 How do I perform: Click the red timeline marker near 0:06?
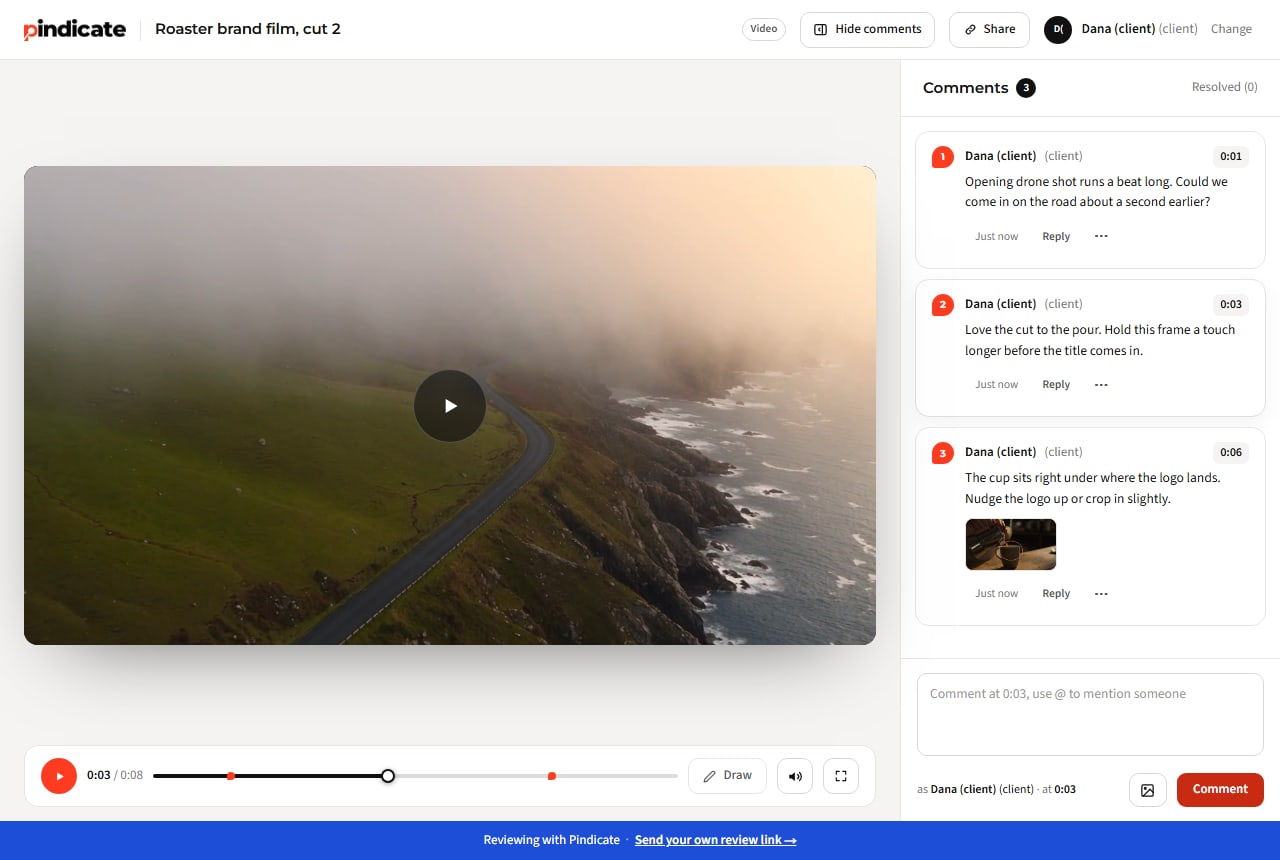pyautogui.click(x=552, y=776)
